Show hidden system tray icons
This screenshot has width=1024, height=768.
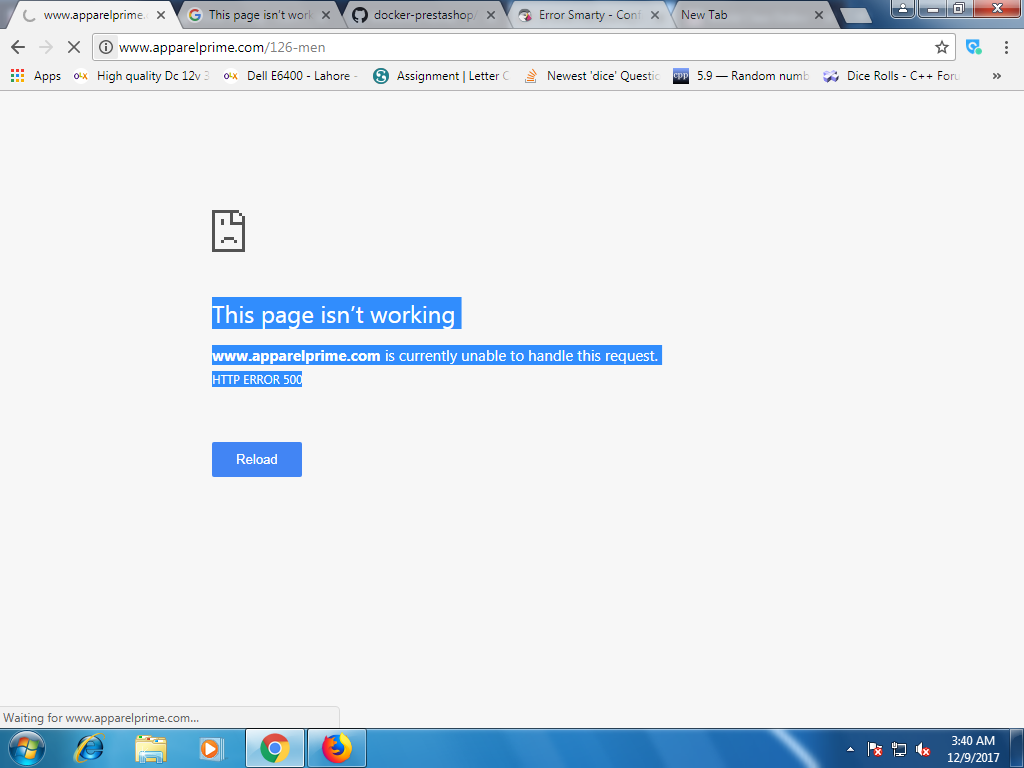pyautogui.click(x=850, y=749)
